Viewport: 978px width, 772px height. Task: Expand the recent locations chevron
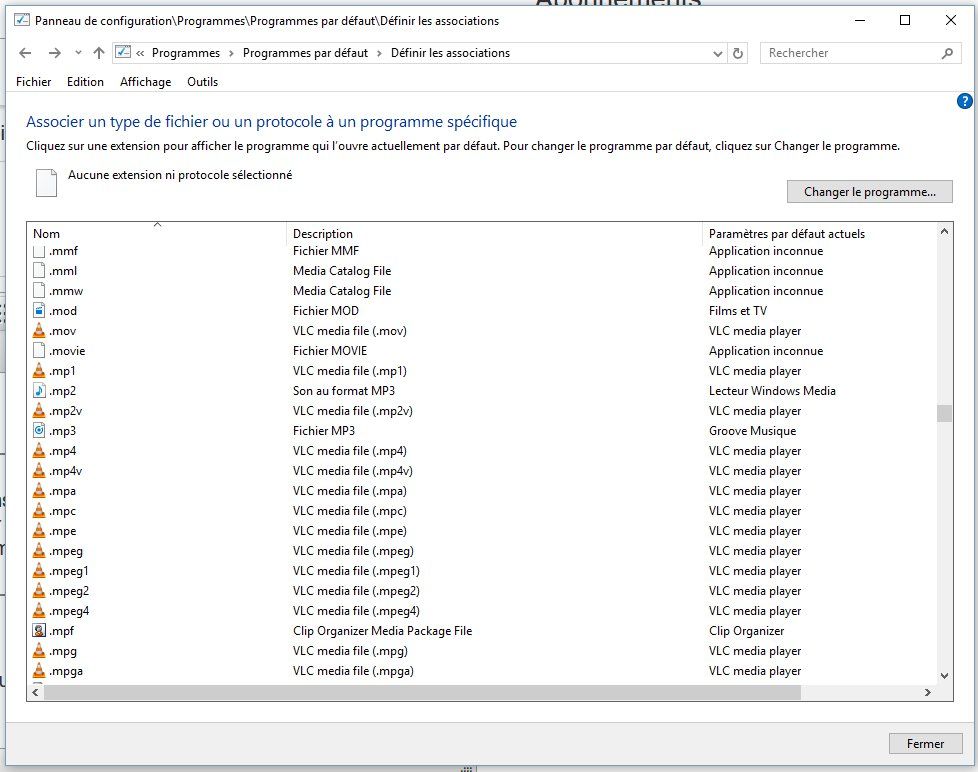[78, 53]
